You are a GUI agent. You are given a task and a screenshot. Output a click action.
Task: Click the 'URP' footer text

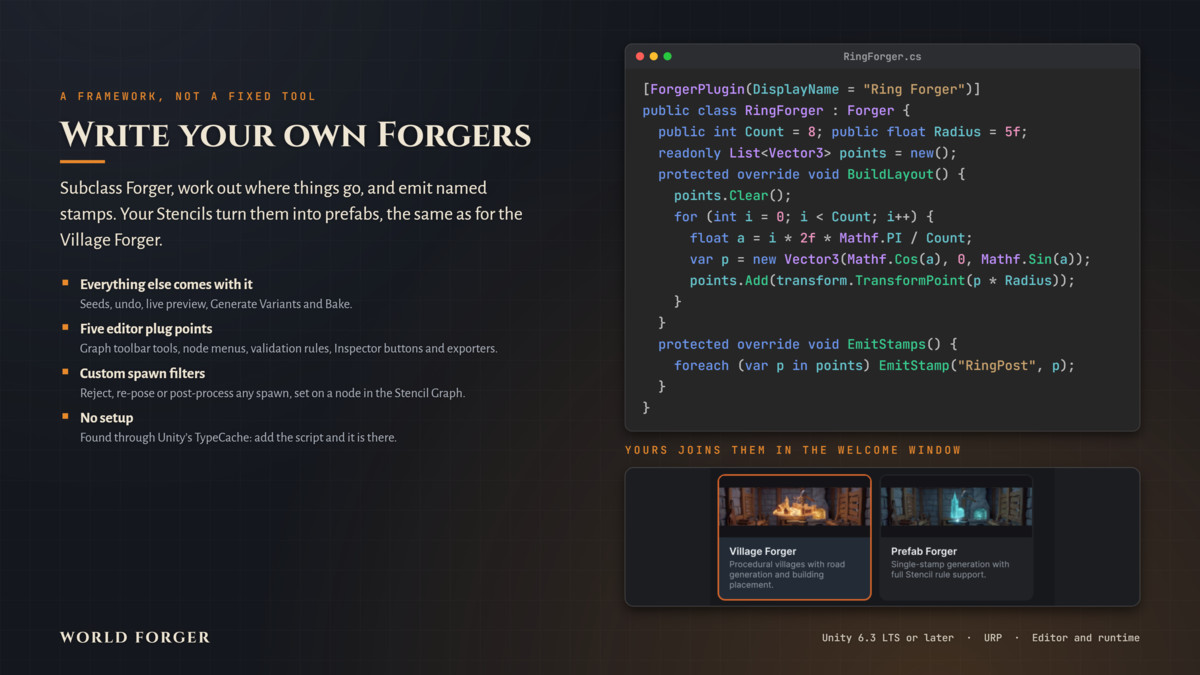(x=993, y=638)
